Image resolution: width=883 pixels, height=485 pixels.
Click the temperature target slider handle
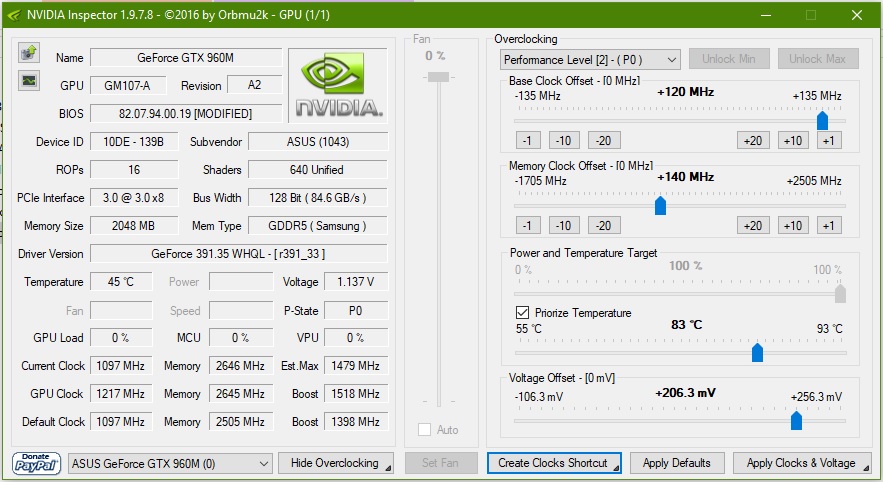click(x=757, y=352)
